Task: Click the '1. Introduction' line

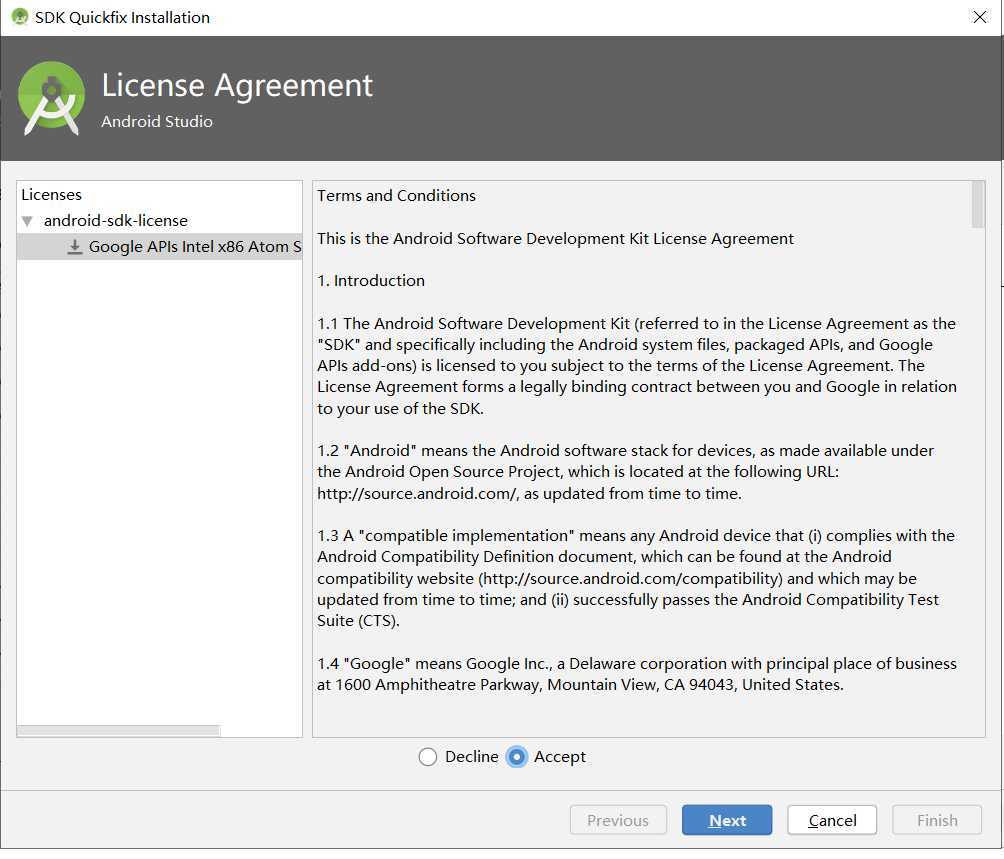Action: coord(371,281)
